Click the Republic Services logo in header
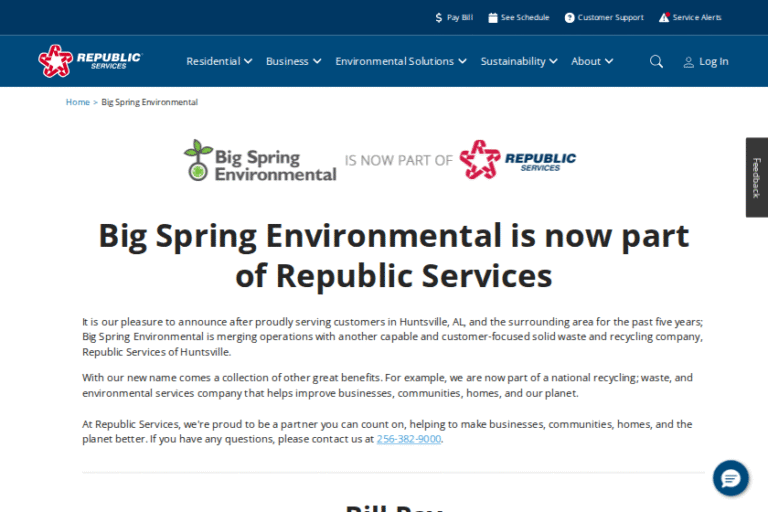Viewport: 768px width, 512px height. (90, 61)
